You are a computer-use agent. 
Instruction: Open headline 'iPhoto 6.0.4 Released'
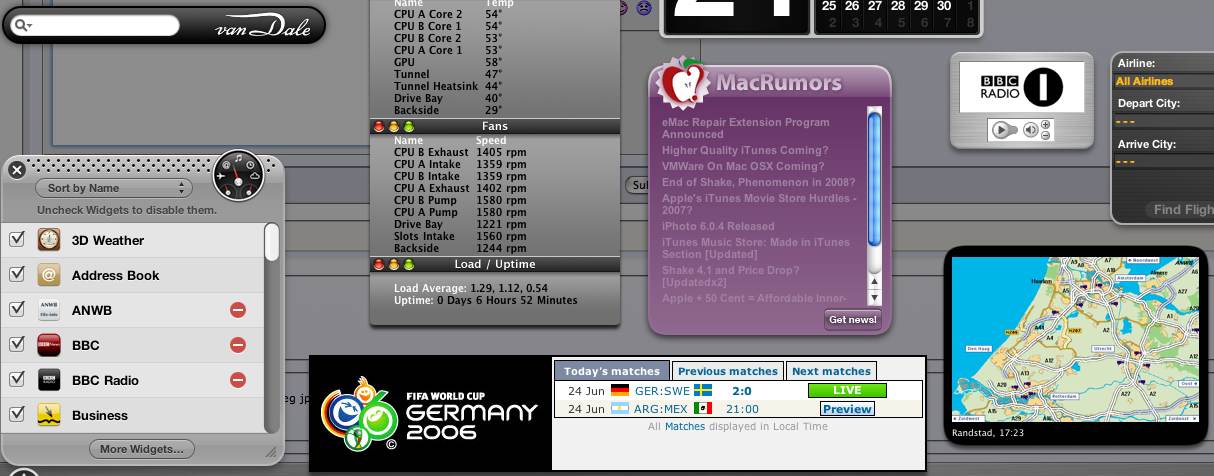click(718, 226)
